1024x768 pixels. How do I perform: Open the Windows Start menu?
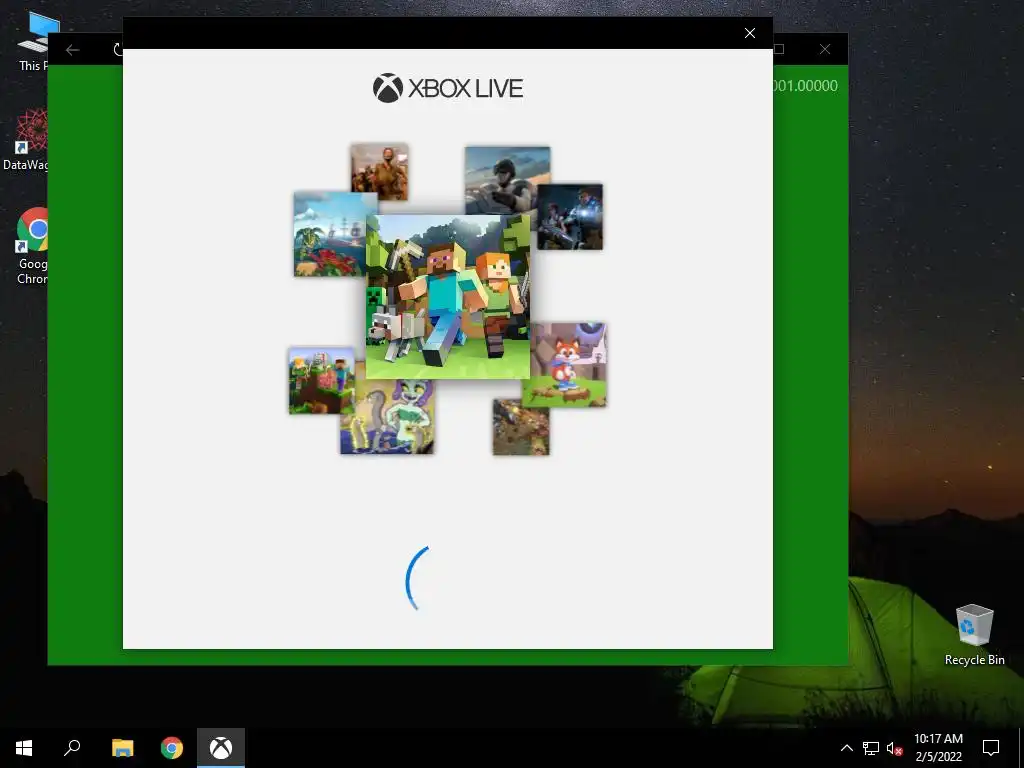(x=24, y=748)
